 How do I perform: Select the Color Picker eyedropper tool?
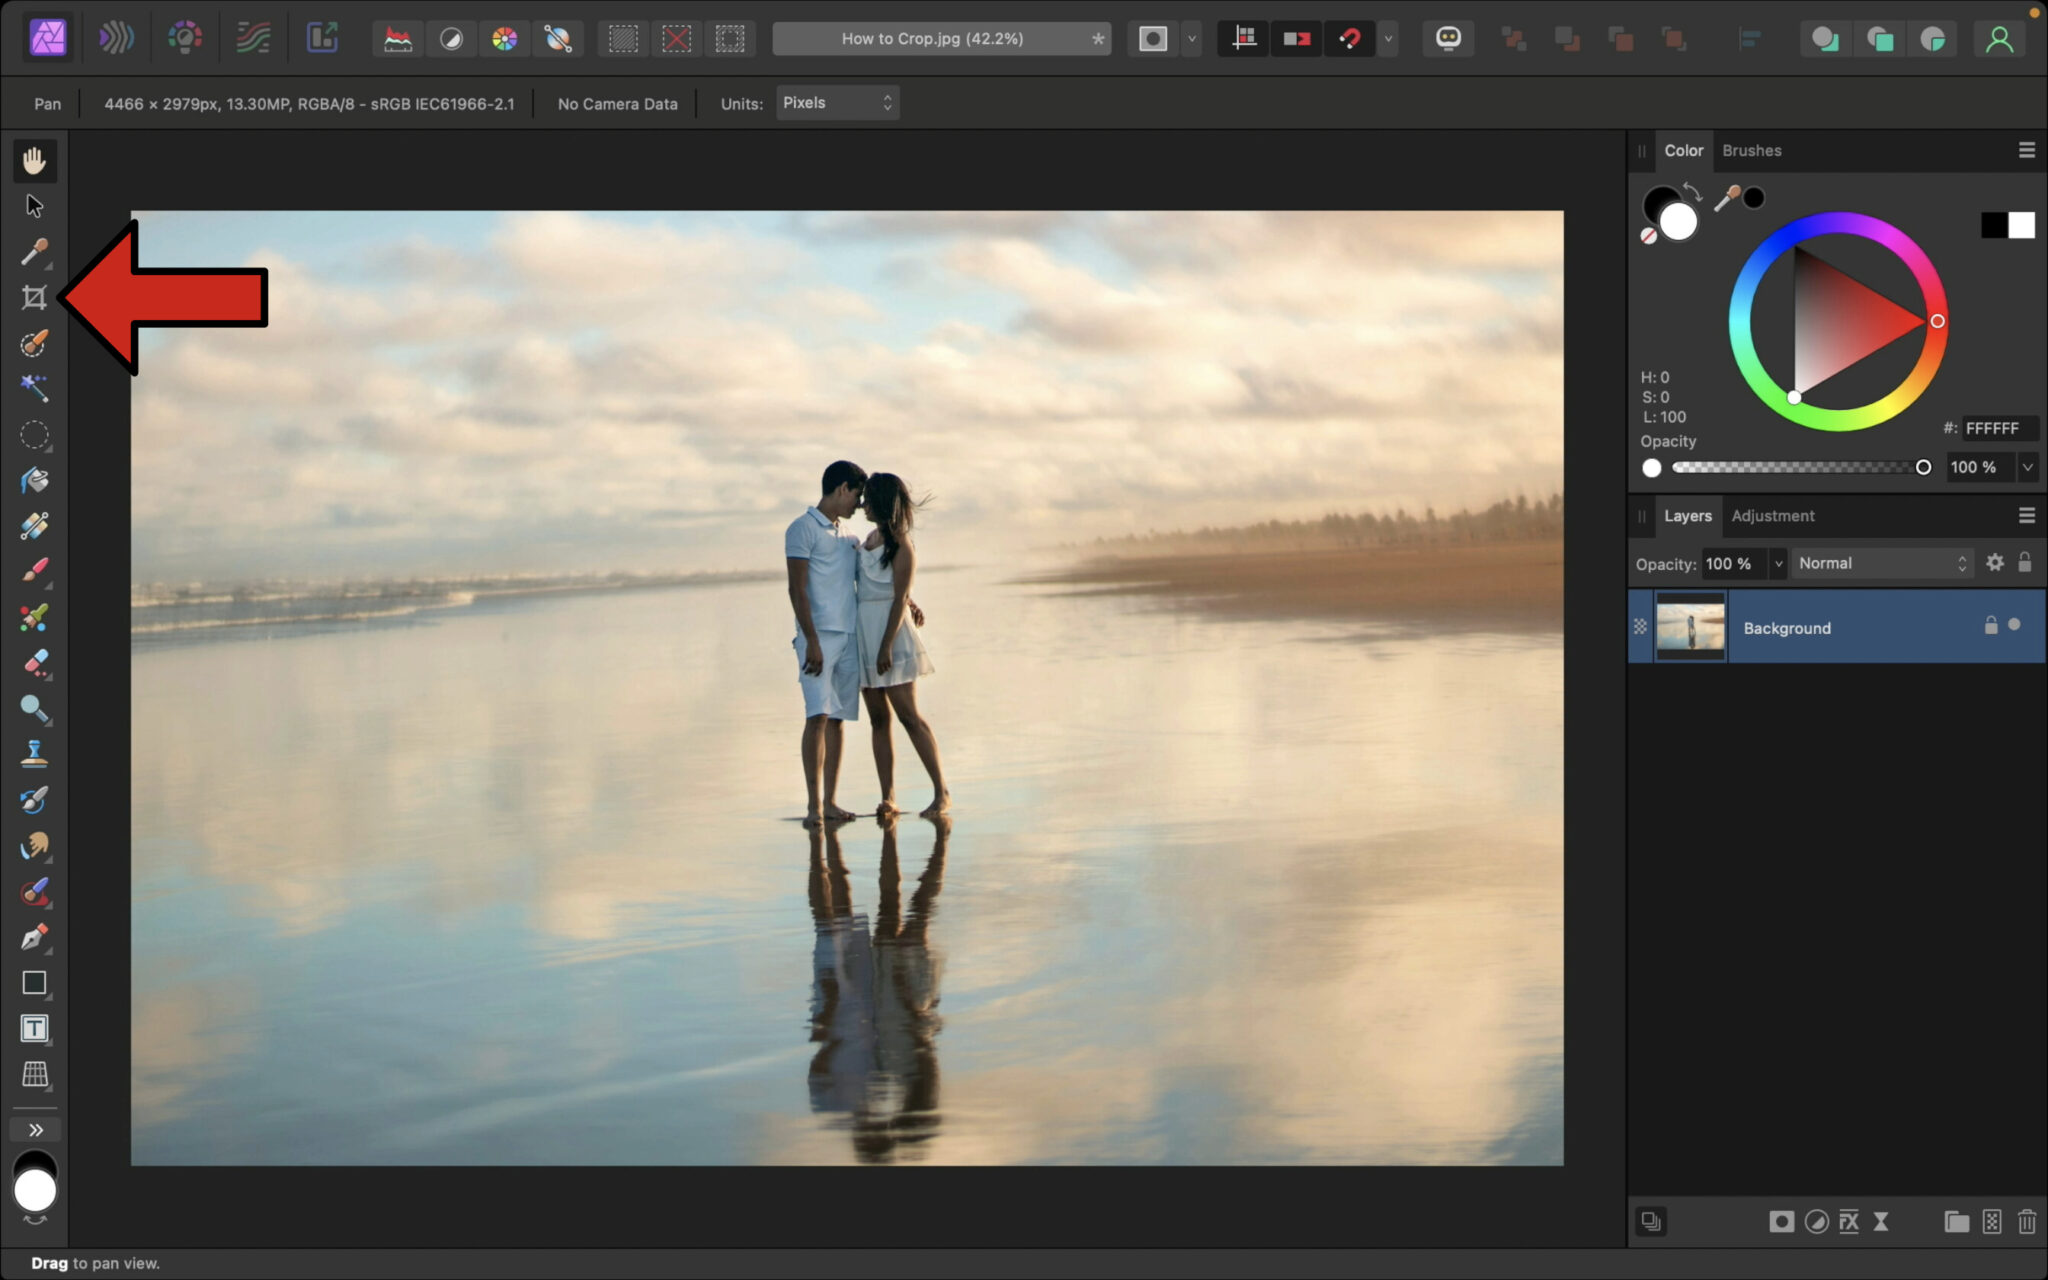34,252
